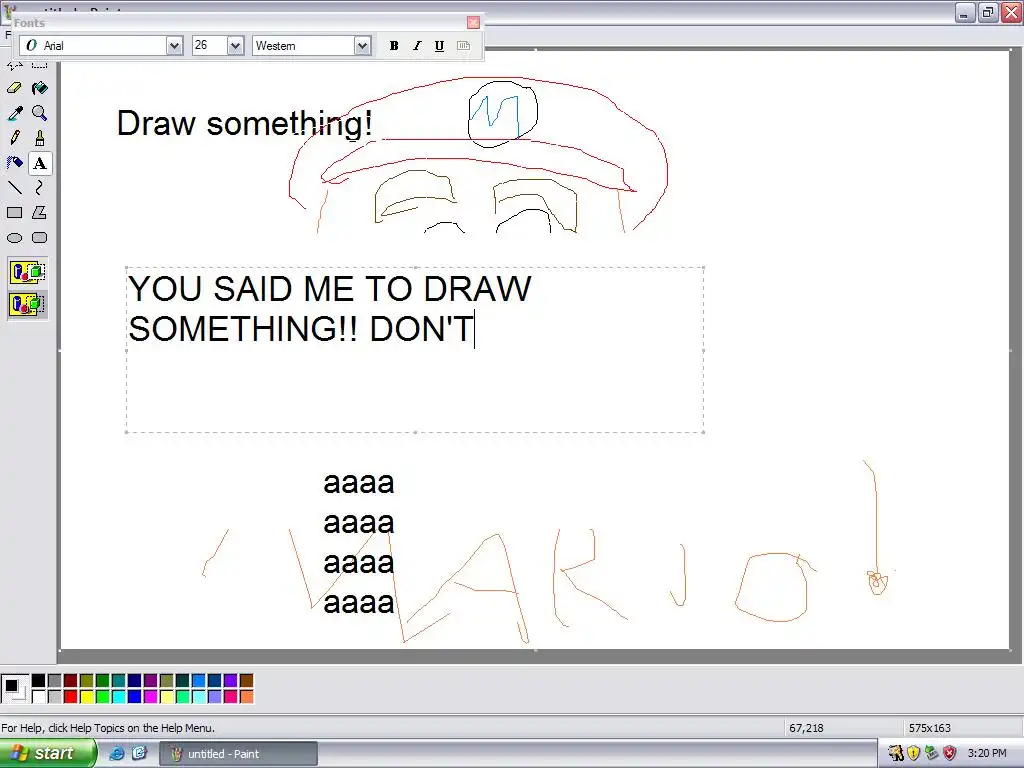Pick black from the color palette
Image resolution: width=1024 pixels, height=768 pixels.
[x=39, y=680]
